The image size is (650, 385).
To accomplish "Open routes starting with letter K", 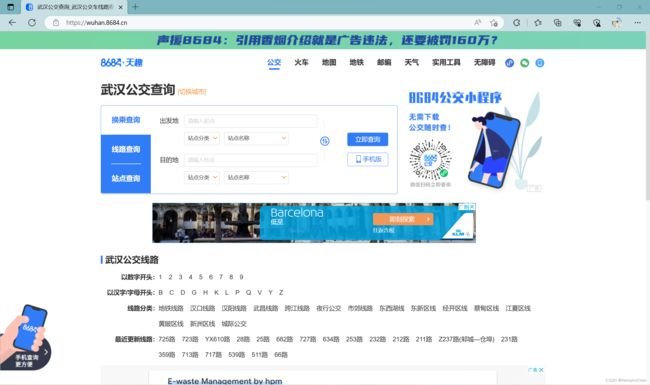I will [216, 293].
